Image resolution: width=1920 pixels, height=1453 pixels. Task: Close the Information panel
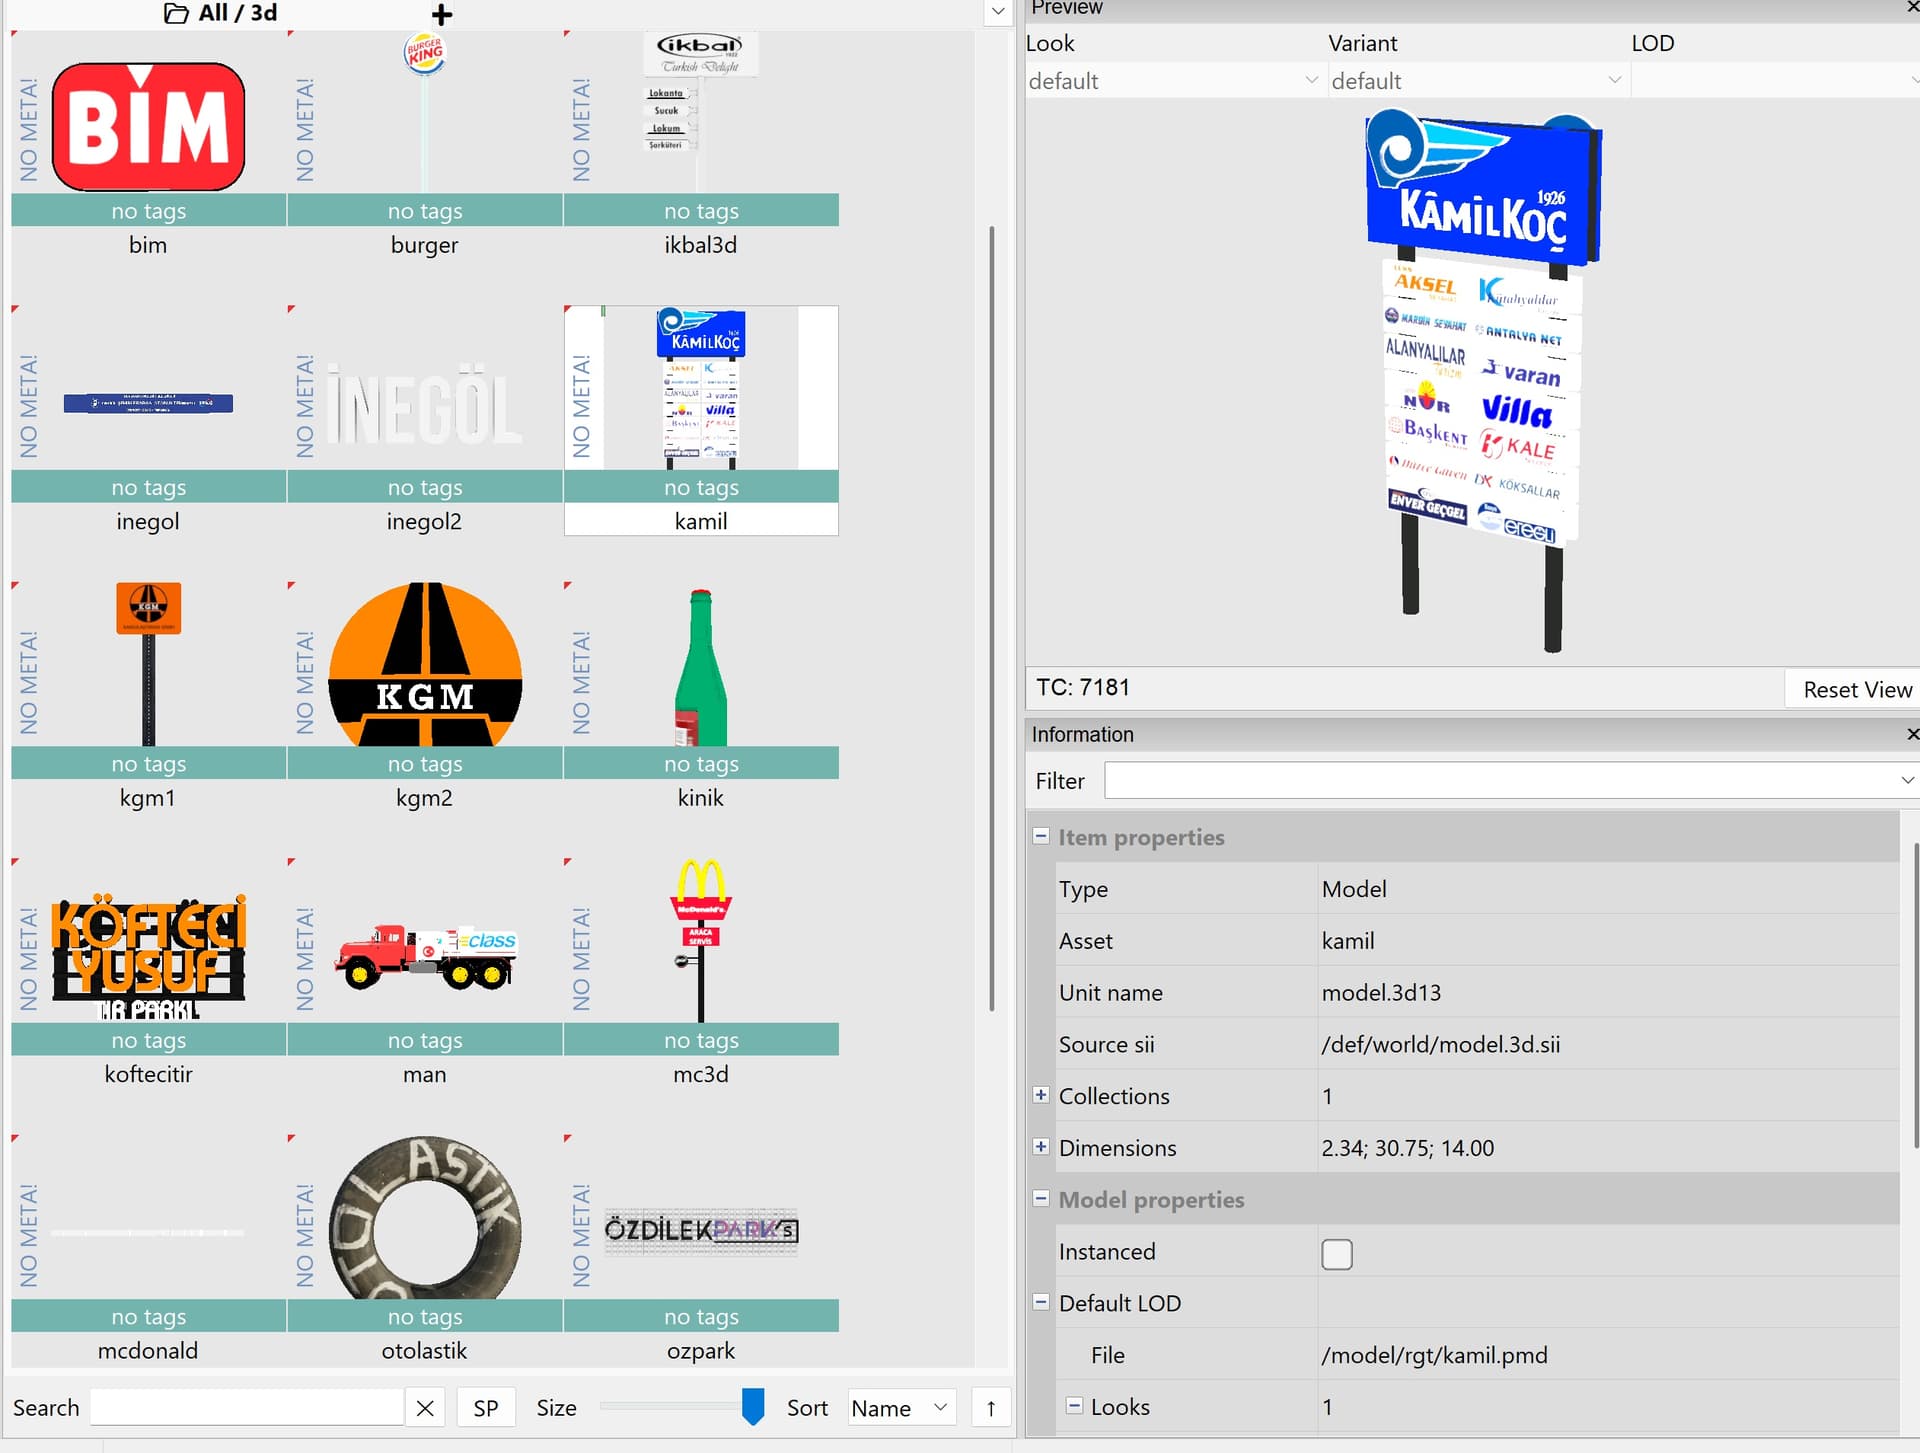(x=1912, y=734)
